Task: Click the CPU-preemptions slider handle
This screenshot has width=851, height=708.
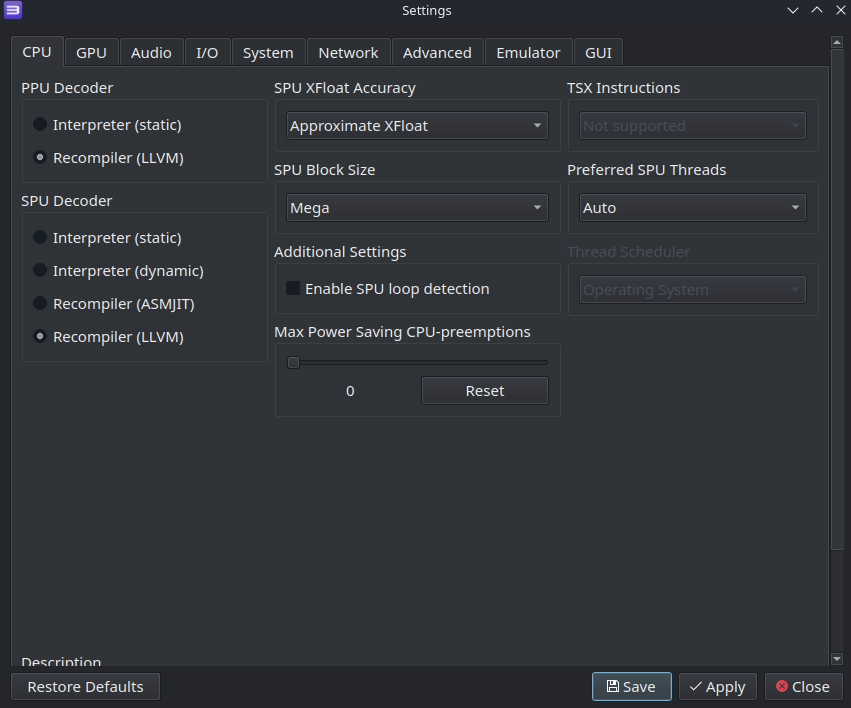Action: (x=294, y=362)
